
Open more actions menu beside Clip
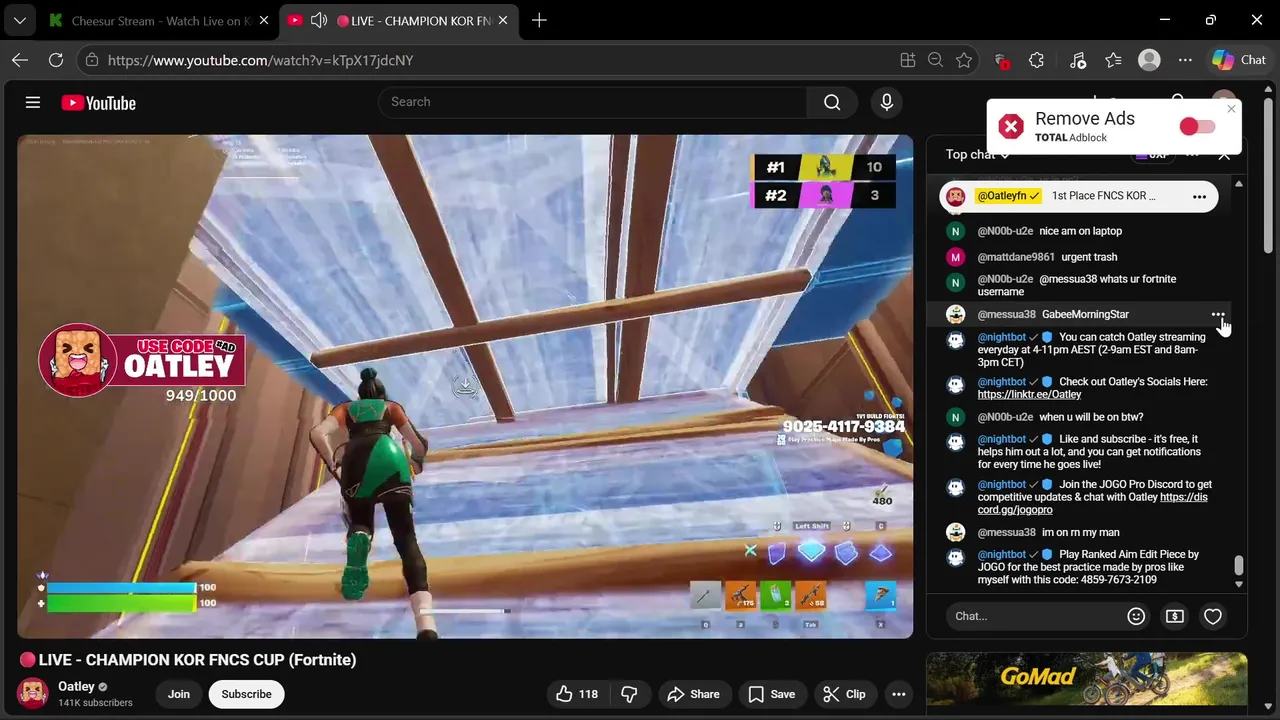(898, 694)
